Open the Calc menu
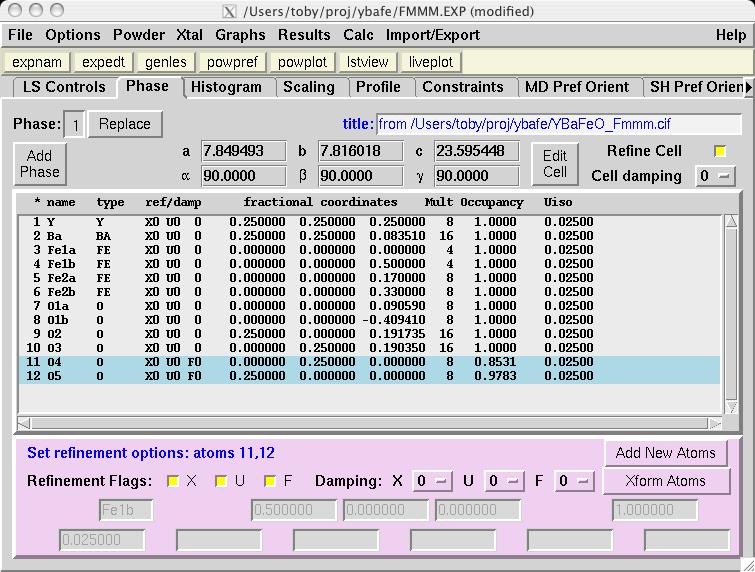The image size is (755, 572). click(x=358, y=35)
